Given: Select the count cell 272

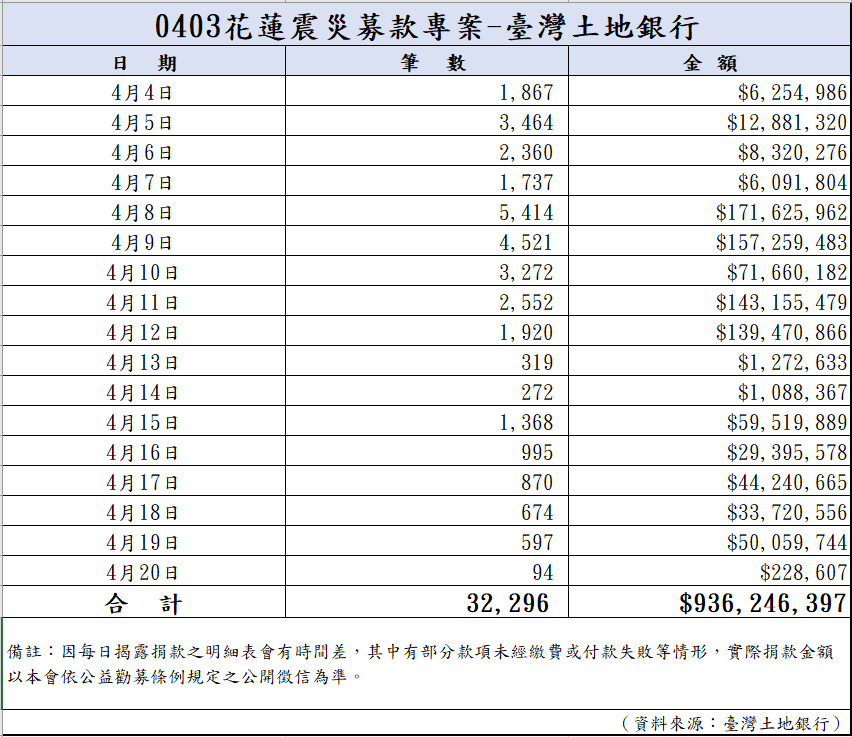Looking at the screenshot, I should tap(427, 391).
